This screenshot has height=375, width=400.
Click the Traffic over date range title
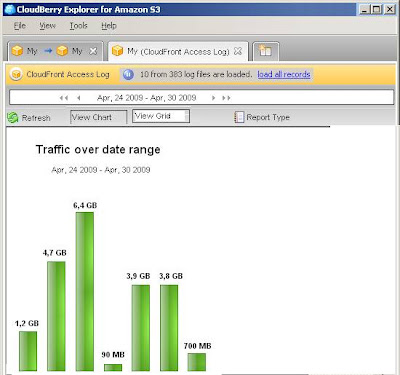[x=98, y=150]
